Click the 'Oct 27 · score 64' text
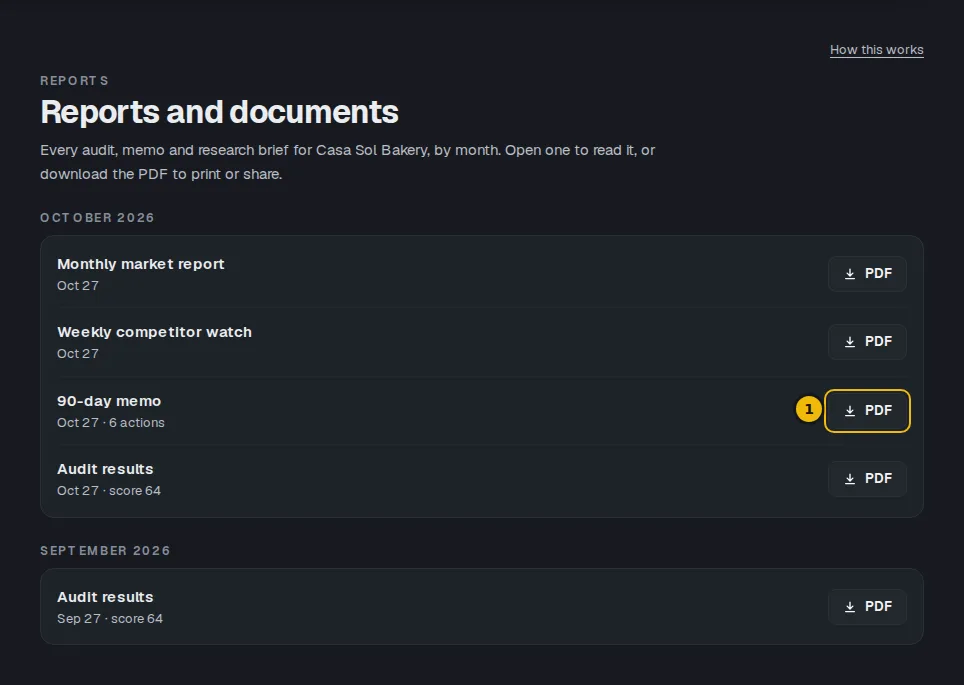This screenshot has height=685, width=964. click(109, 491)
